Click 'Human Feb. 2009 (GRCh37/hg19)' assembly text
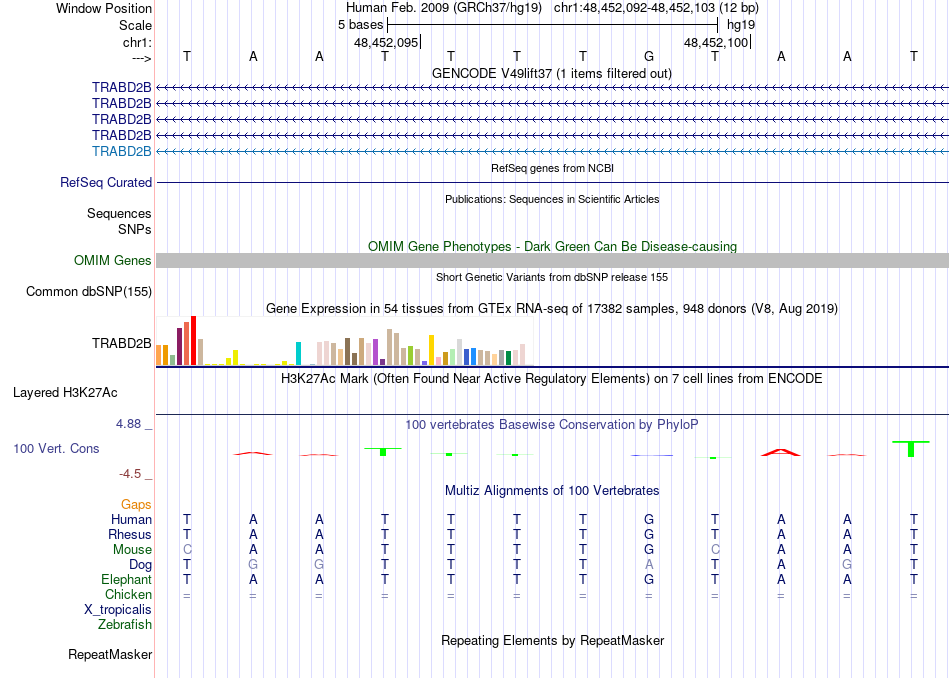This screenshot has height=678, width=950. (x=443, y=8)
